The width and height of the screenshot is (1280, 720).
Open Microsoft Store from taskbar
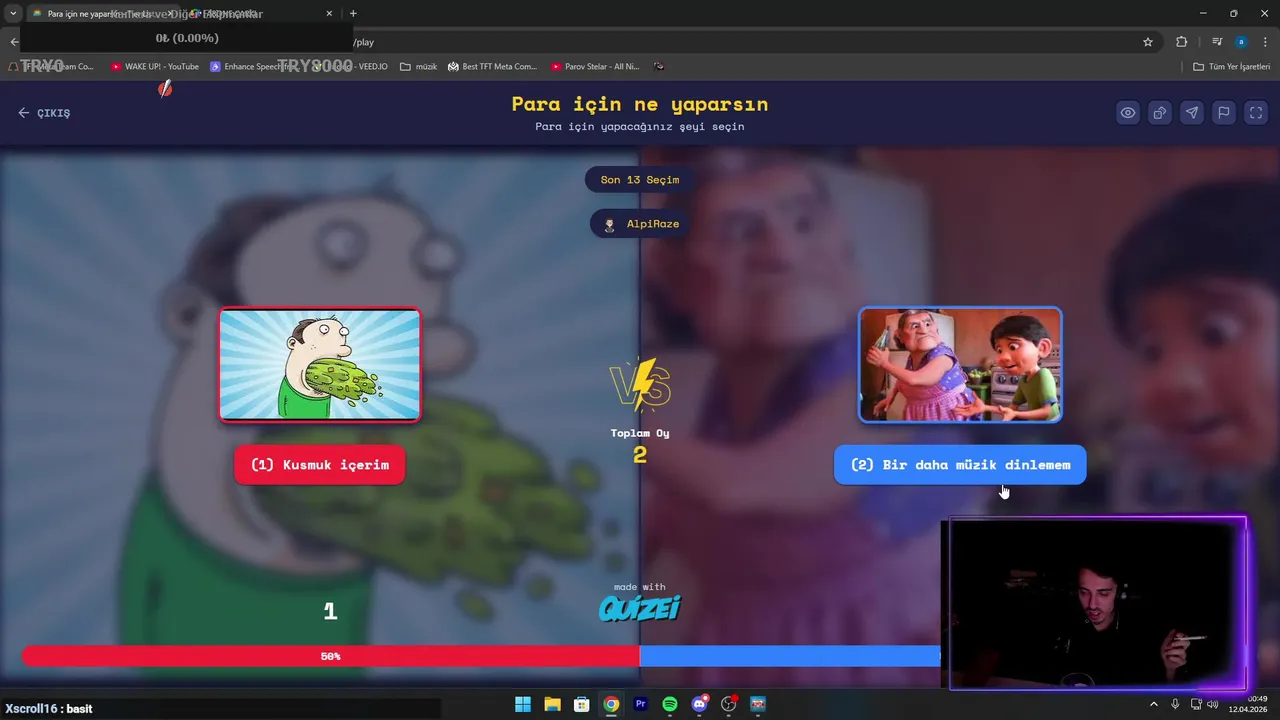point(582,704)
